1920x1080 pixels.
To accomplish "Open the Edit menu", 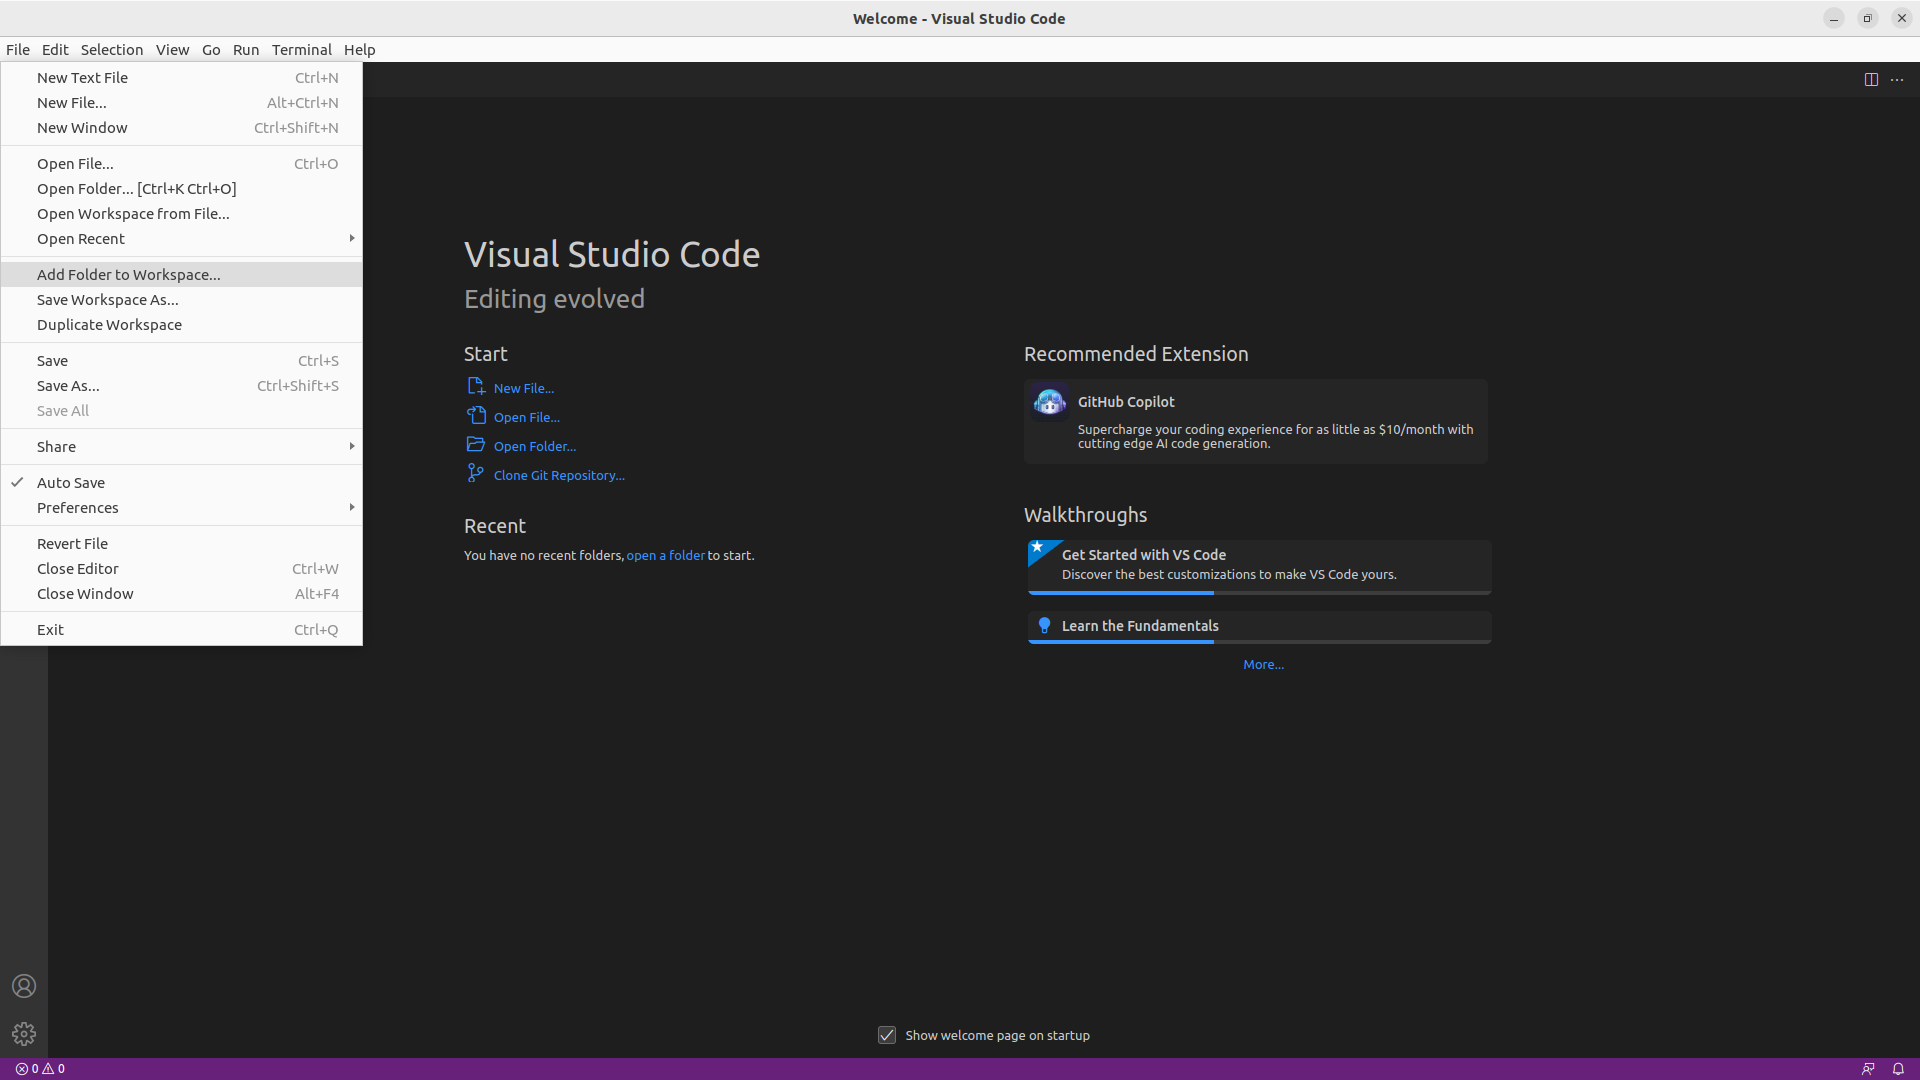I will coord(55,50).
